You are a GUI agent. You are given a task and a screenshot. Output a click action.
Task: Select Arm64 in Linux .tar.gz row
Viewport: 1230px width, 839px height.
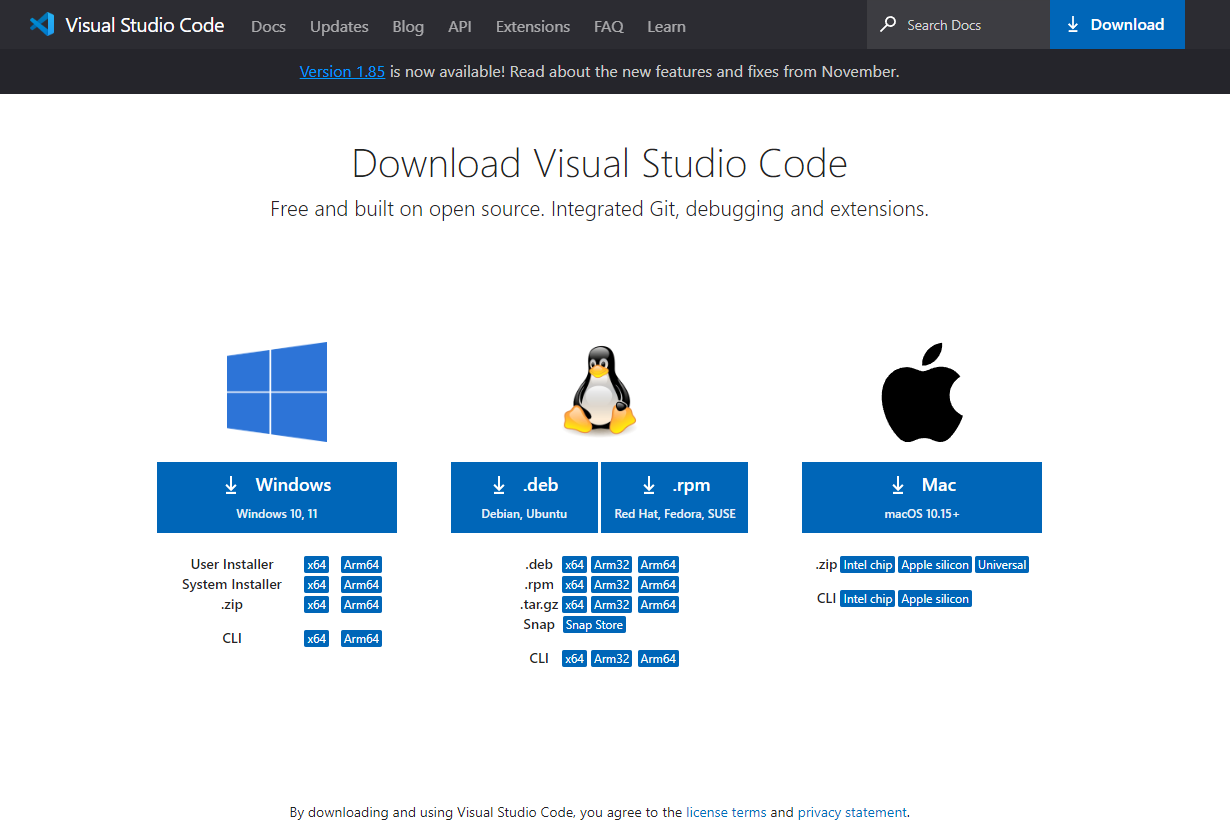coord(658,605)
